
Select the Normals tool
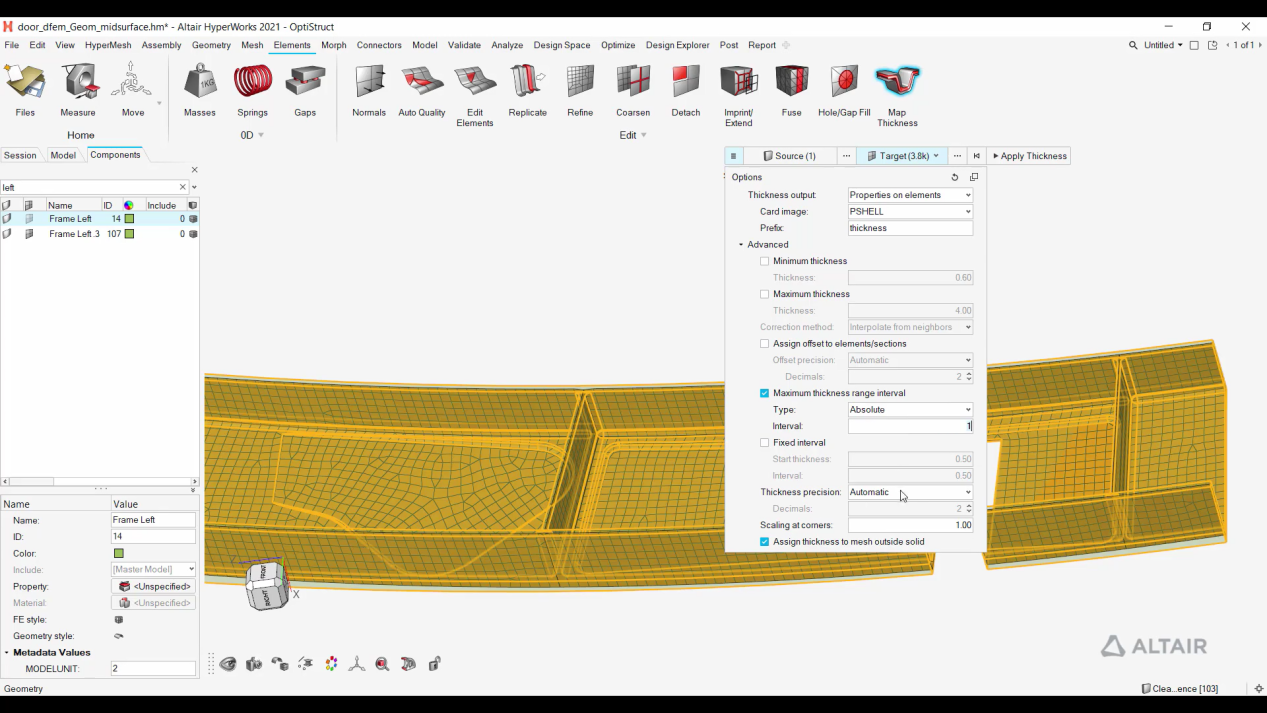tap(369, 90)
